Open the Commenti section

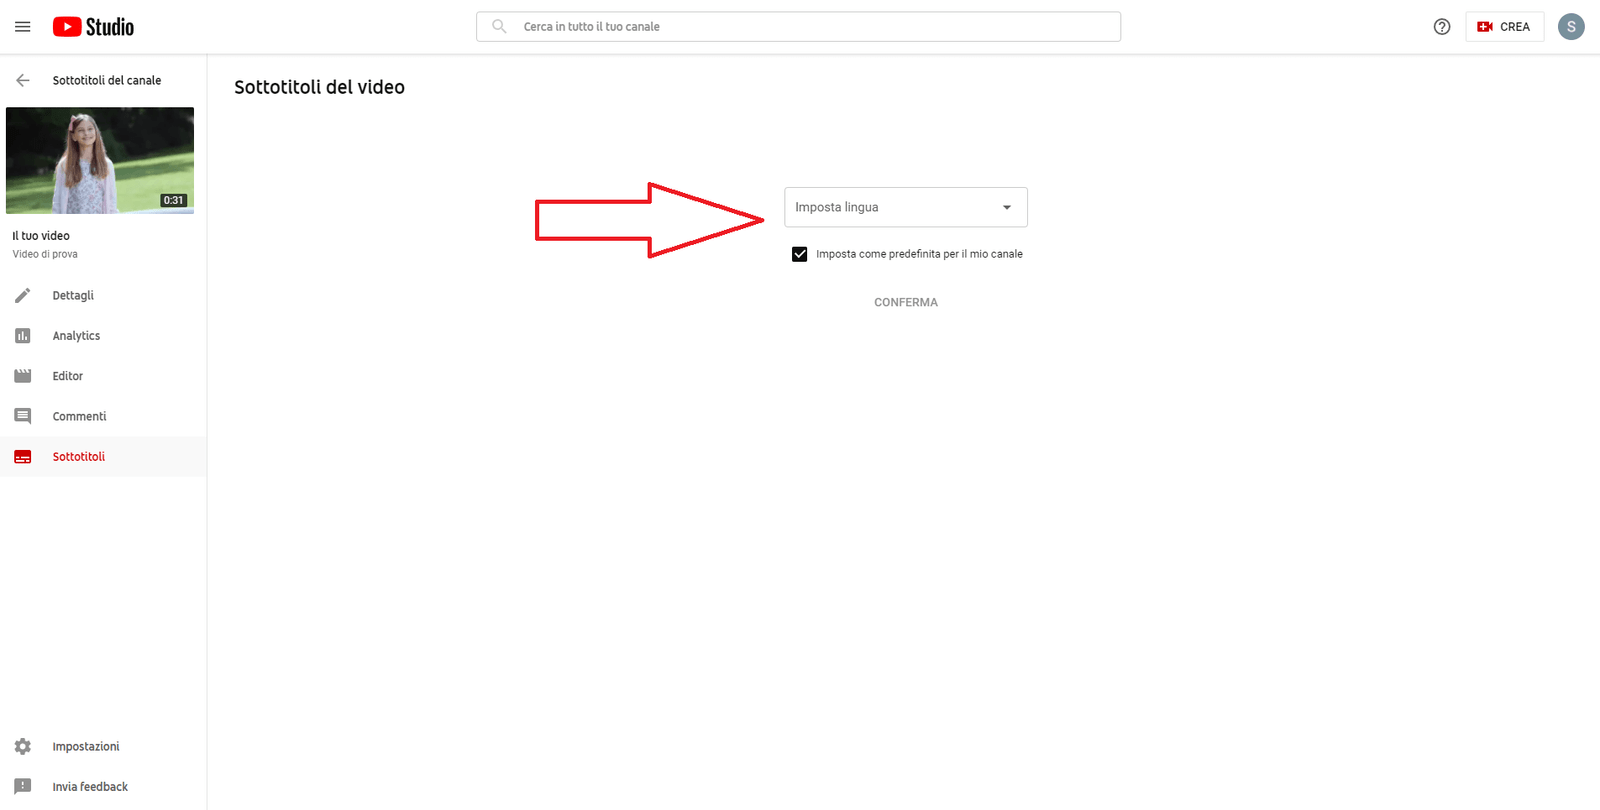click(79, 417)
